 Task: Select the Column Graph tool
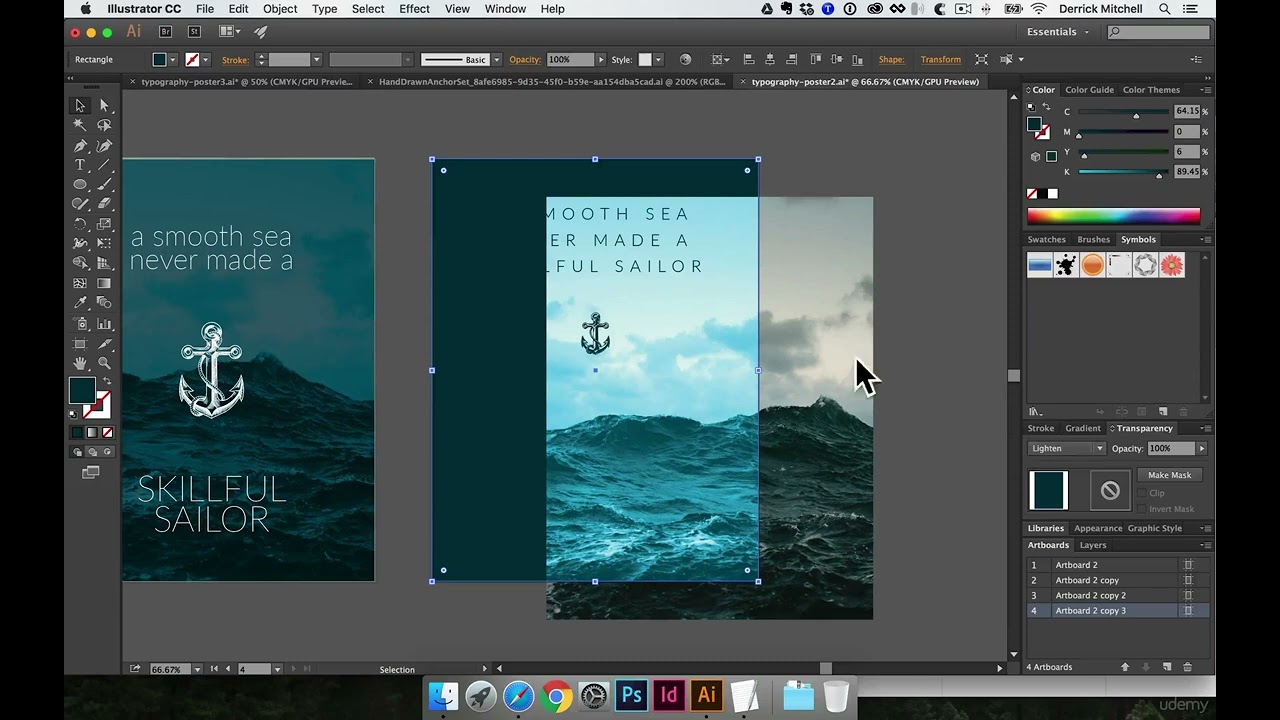point(104,323)
